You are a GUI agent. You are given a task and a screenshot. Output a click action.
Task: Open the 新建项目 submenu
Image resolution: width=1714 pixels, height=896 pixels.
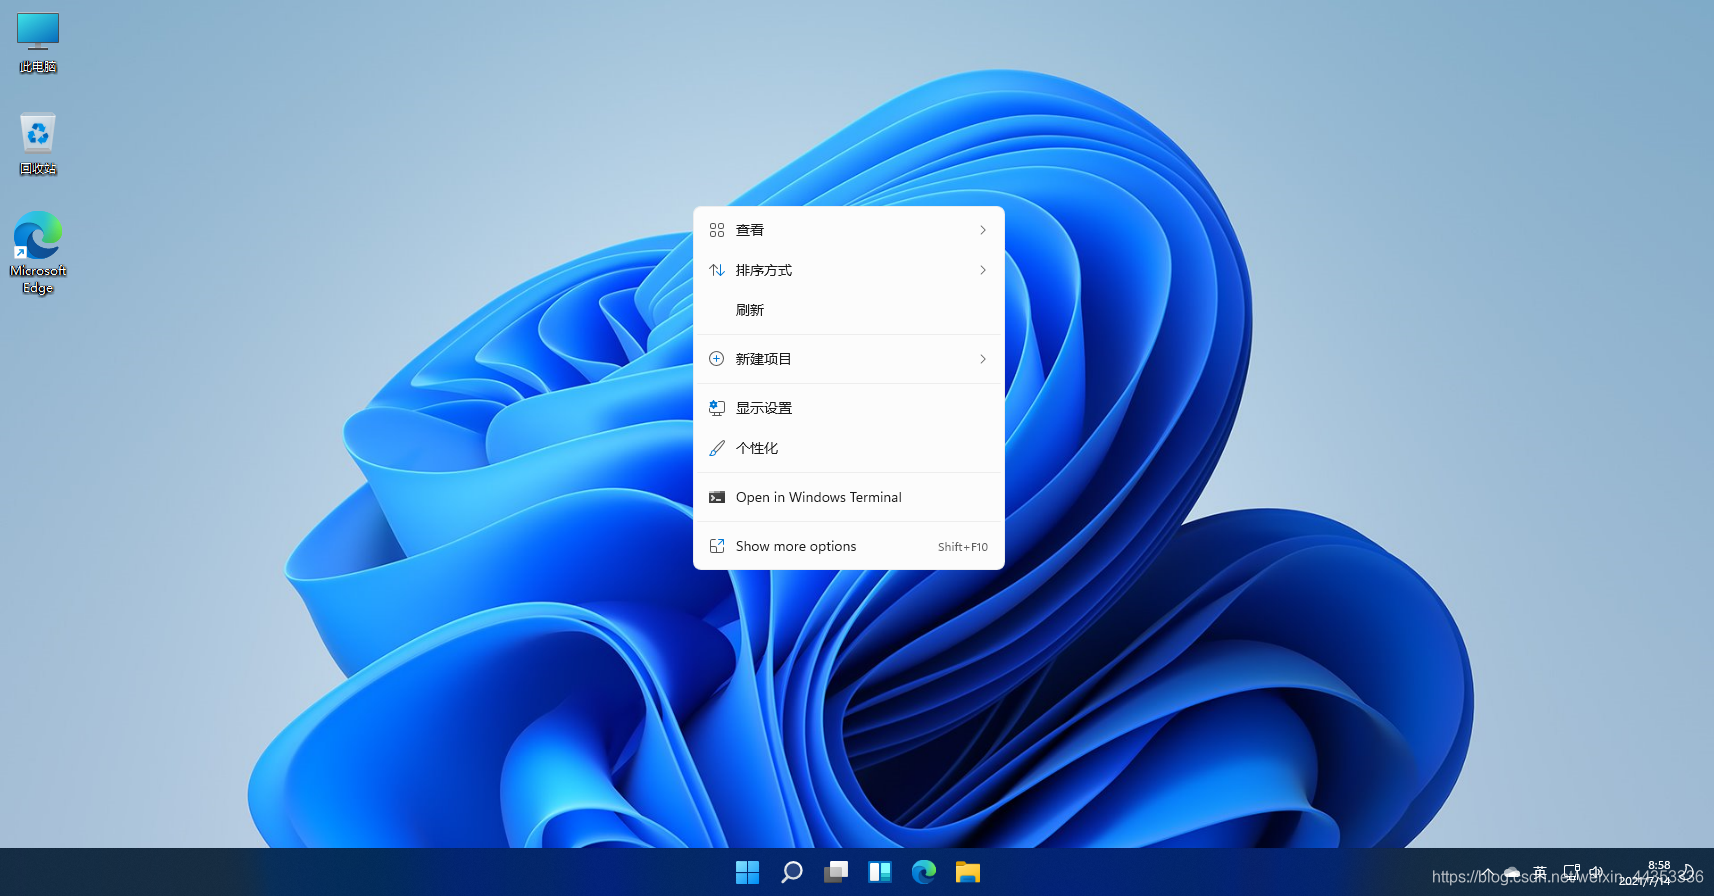(x=849, y=359)
